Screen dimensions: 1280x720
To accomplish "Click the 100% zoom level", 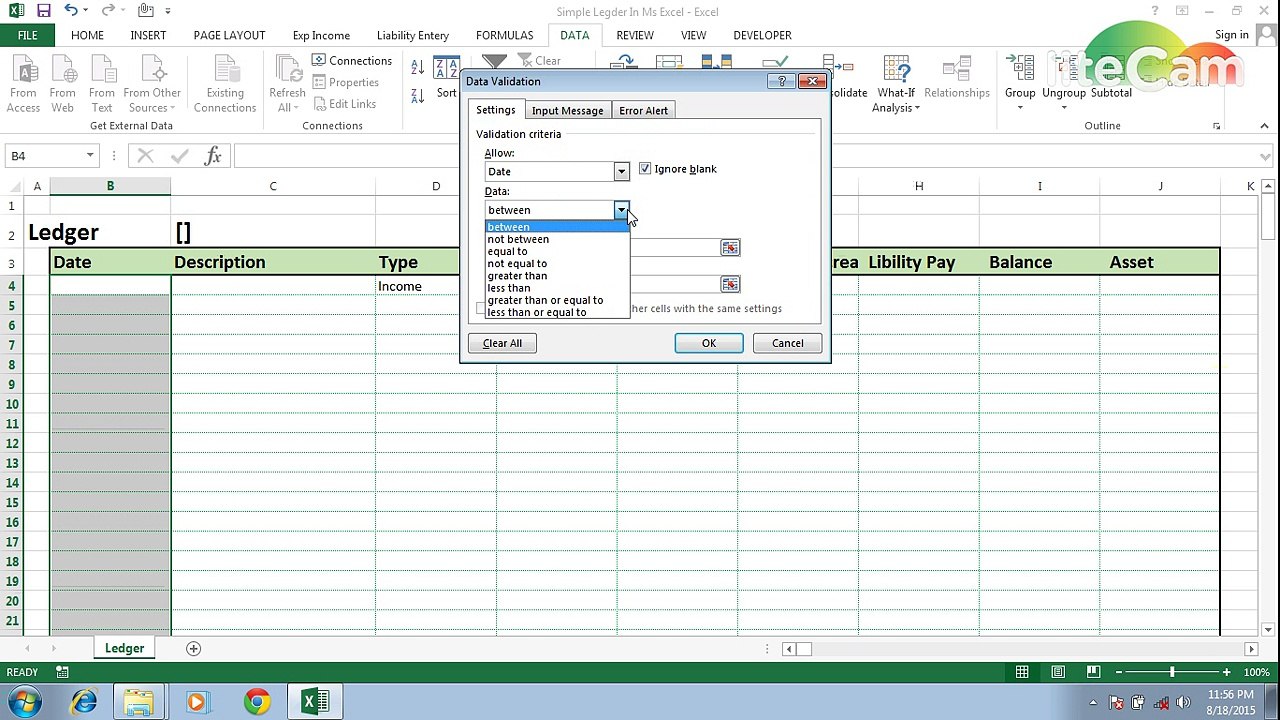I will coord(1257,672).
